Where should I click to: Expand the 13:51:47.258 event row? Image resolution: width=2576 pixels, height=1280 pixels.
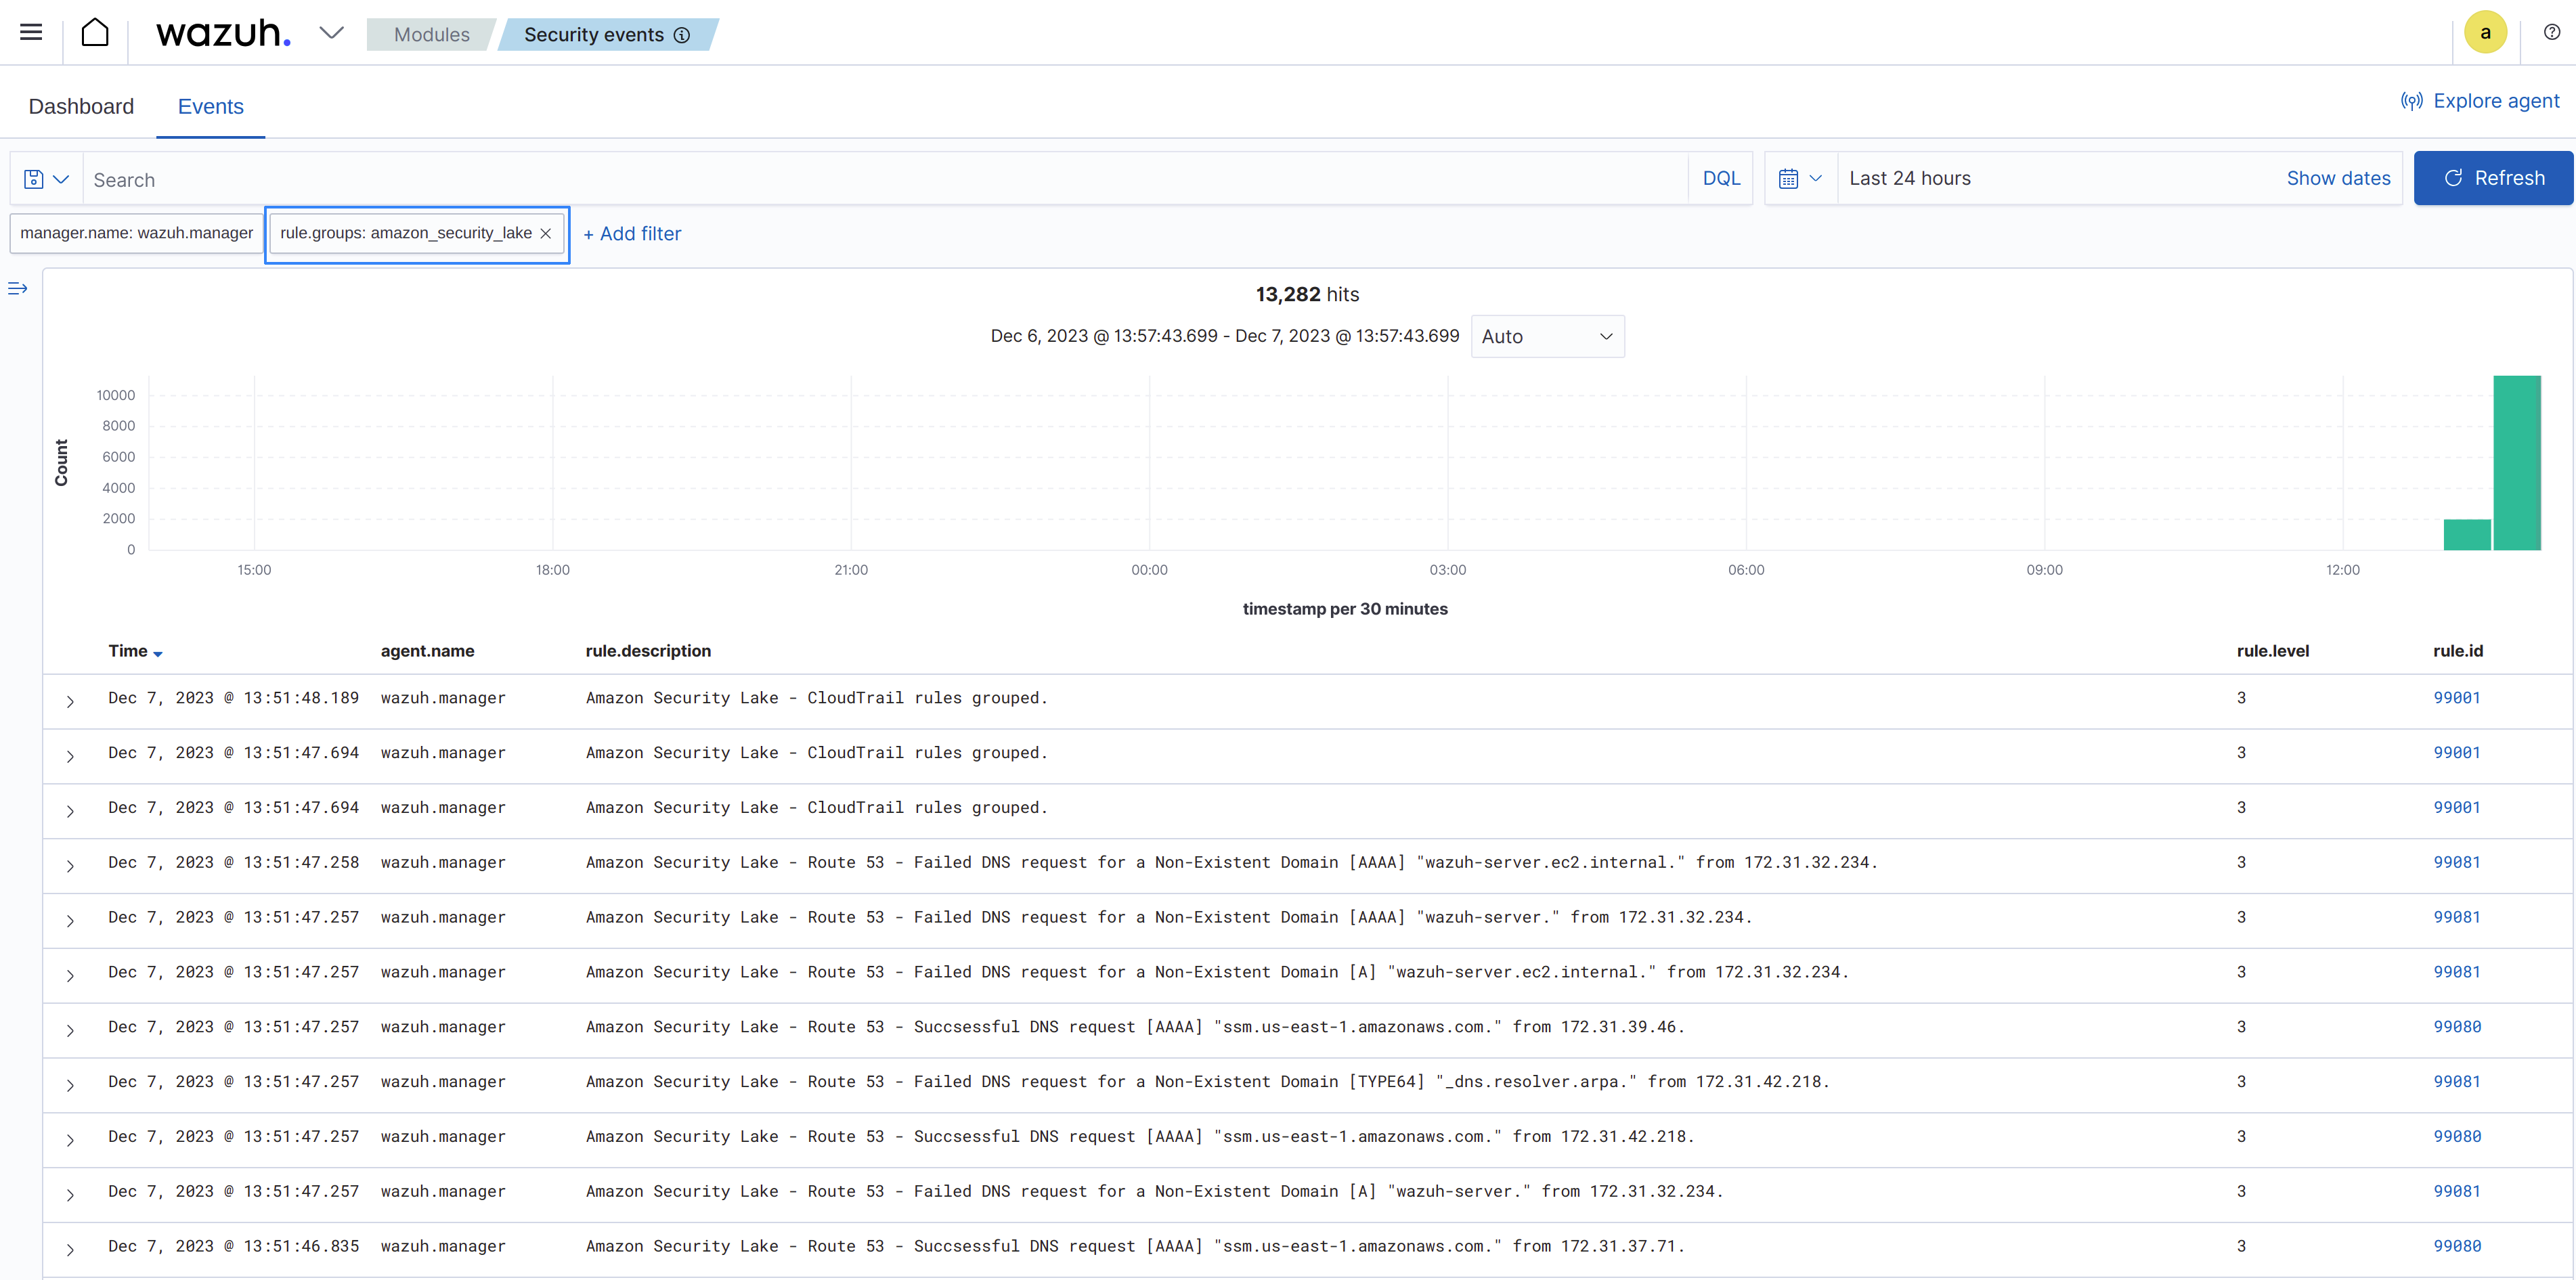click(70, 866)
